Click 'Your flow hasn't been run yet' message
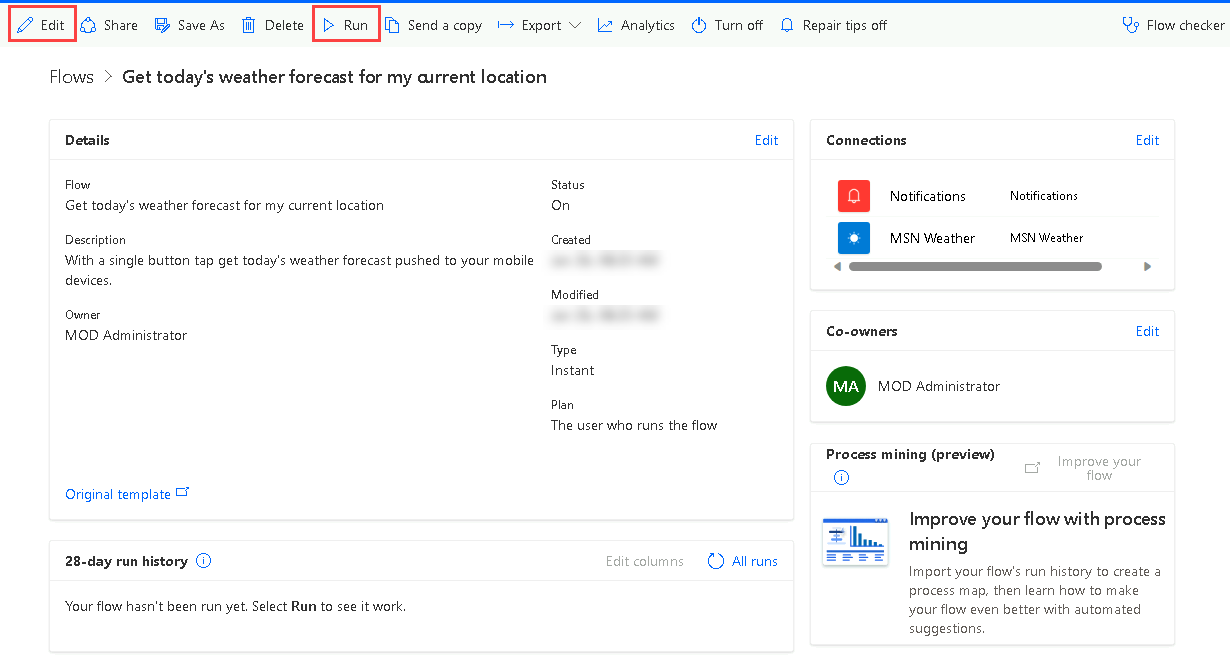1230x661 pixels. point(235,606)
